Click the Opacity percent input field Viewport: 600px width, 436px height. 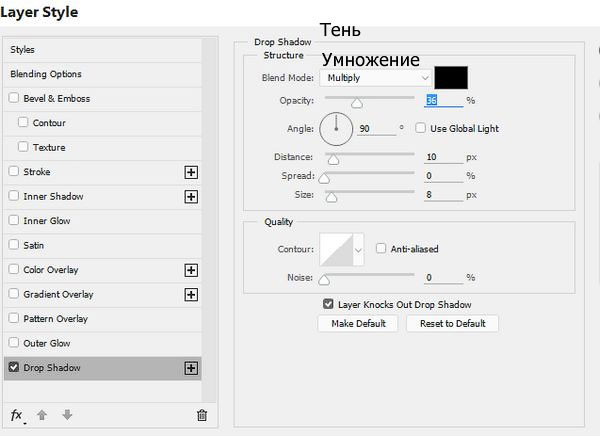coord(443,100)
